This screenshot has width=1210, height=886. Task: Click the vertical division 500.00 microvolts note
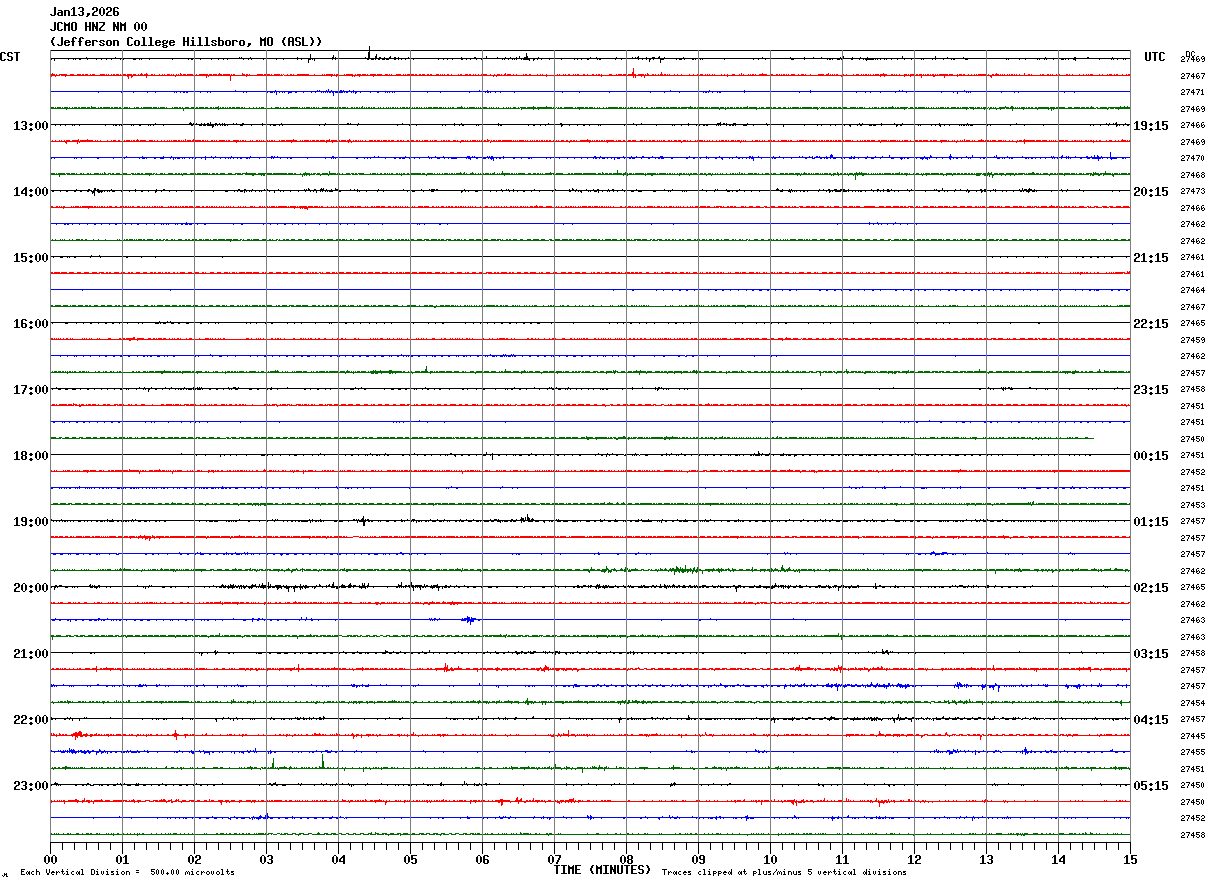127,873
